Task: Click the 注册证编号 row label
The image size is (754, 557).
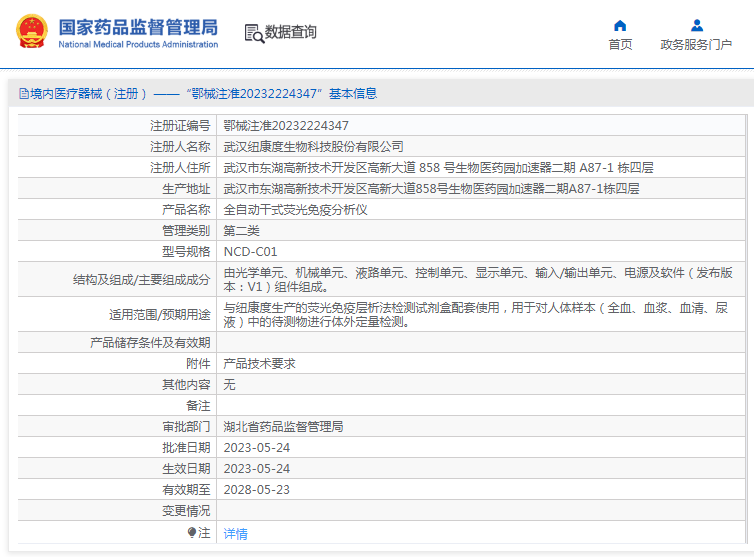Action: (180, 126)
